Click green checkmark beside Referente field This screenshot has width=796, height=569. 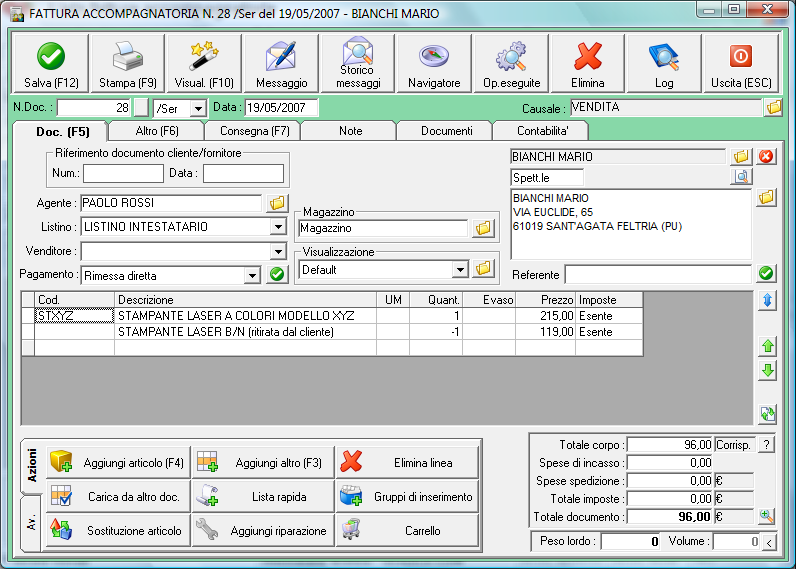pos(766,273)
